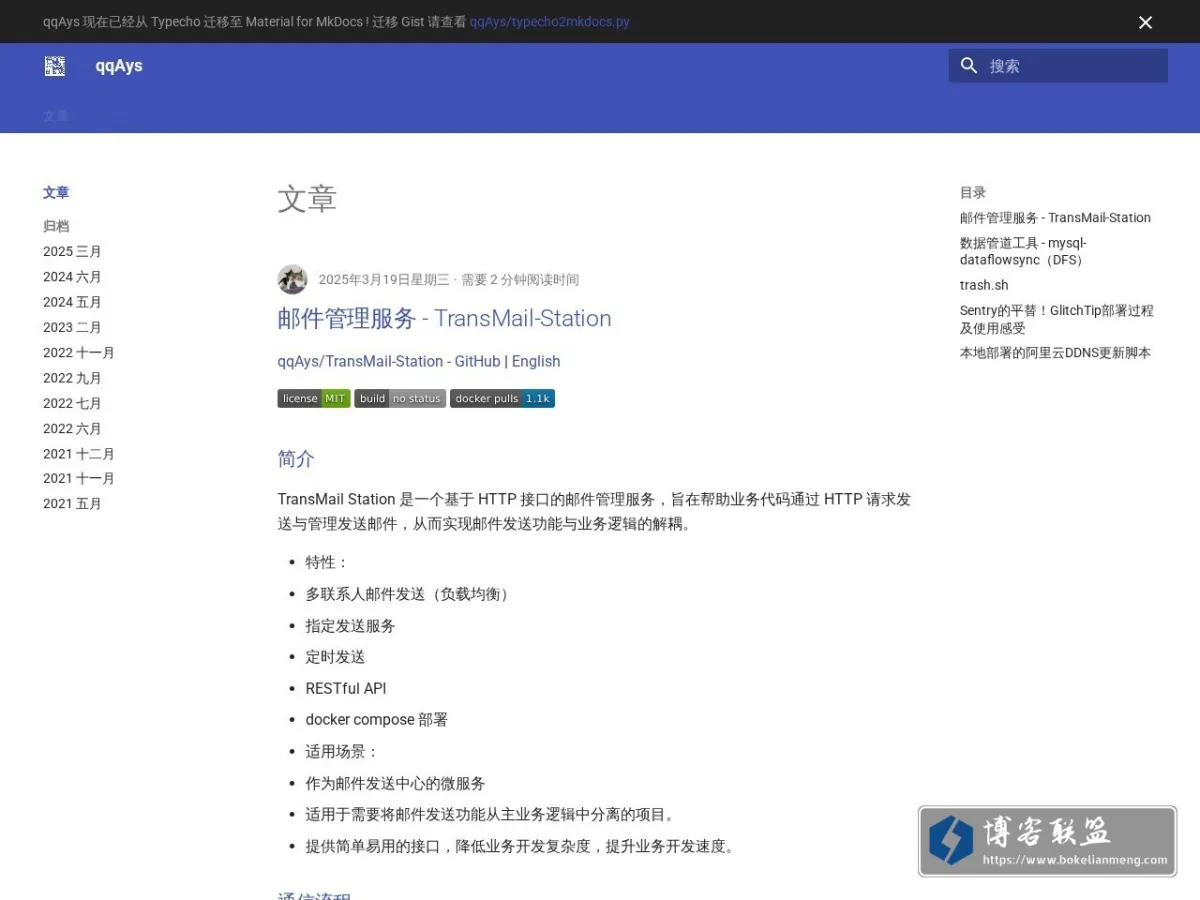Open the 2021 十二月 archive
The image size is (1200, 900).
coord(79,453)
